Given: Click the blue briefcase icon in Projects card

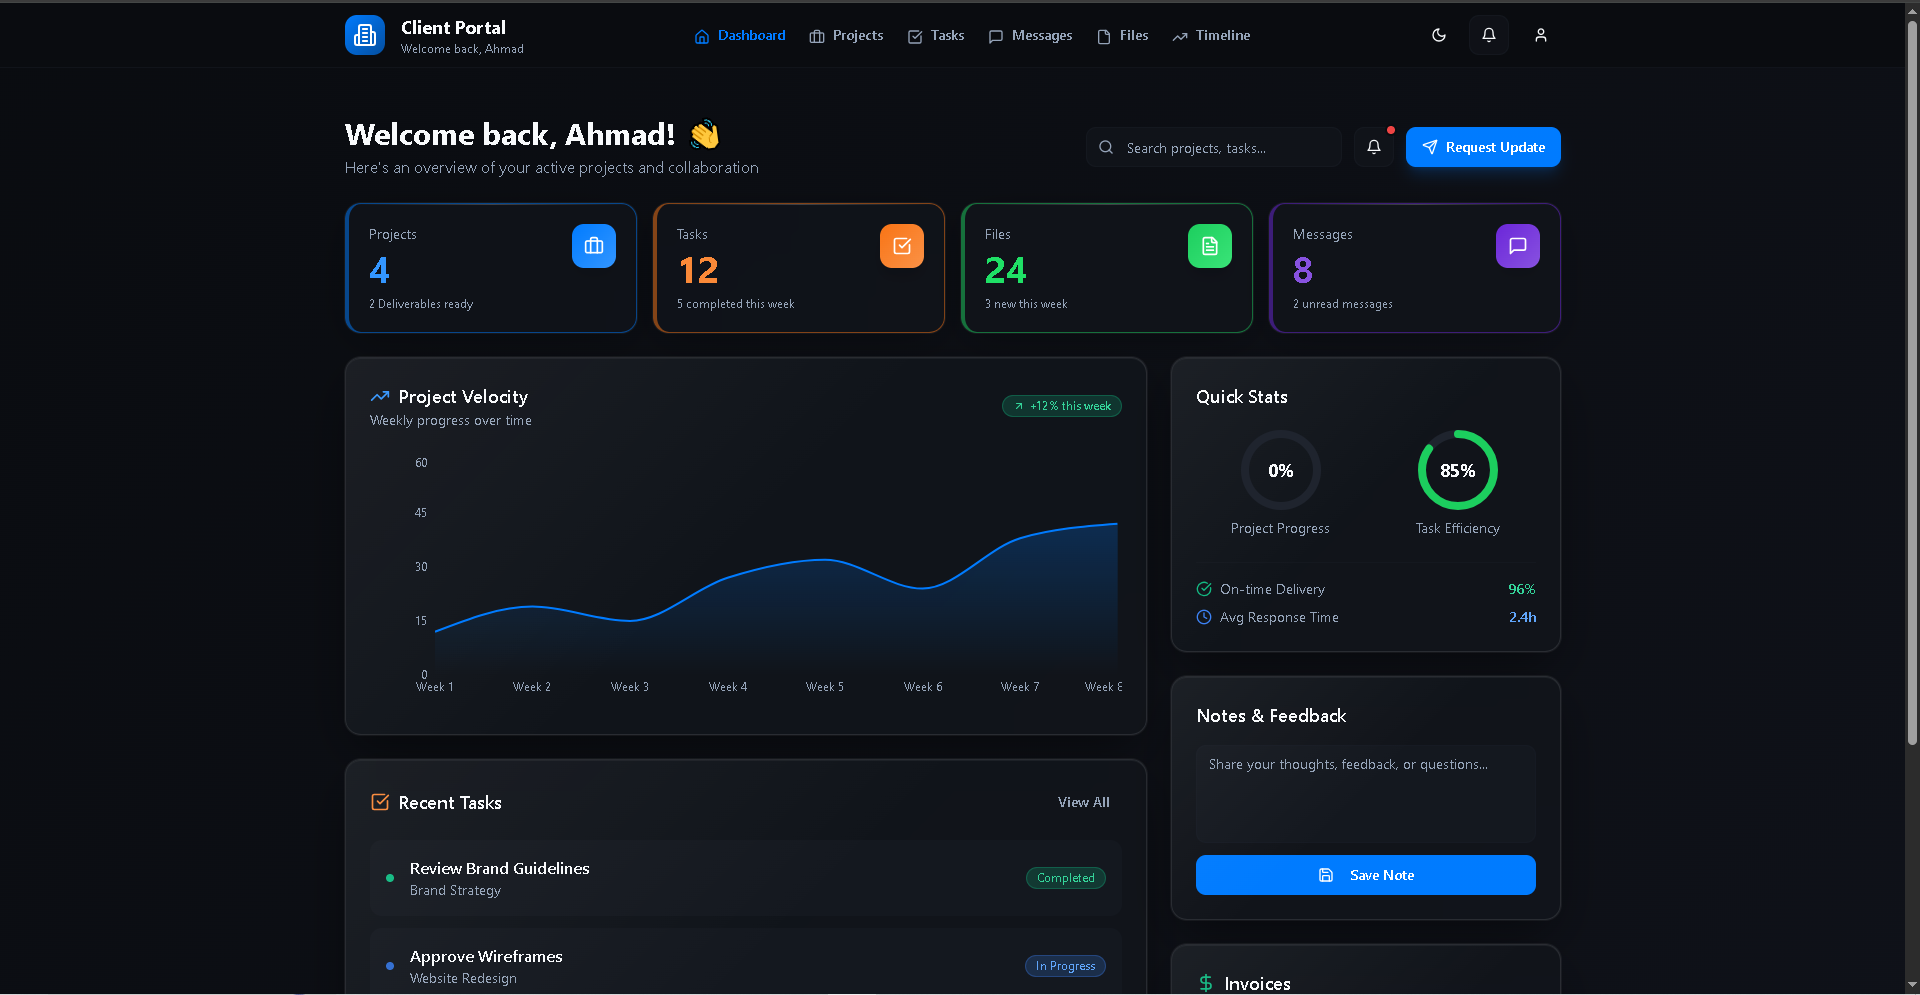Looking at the screenshot, I should click(594, 246).
